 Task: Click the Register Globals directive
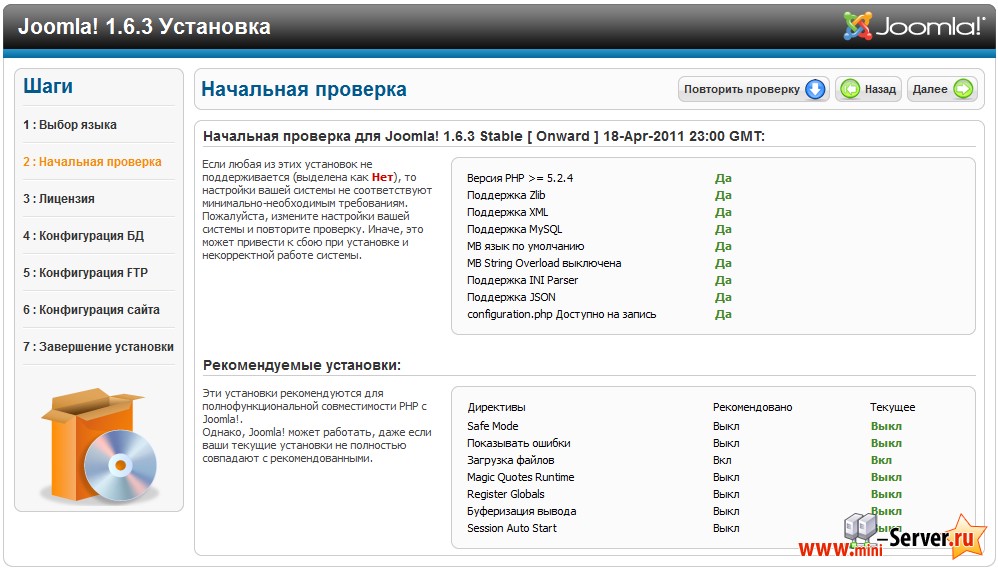505,494
